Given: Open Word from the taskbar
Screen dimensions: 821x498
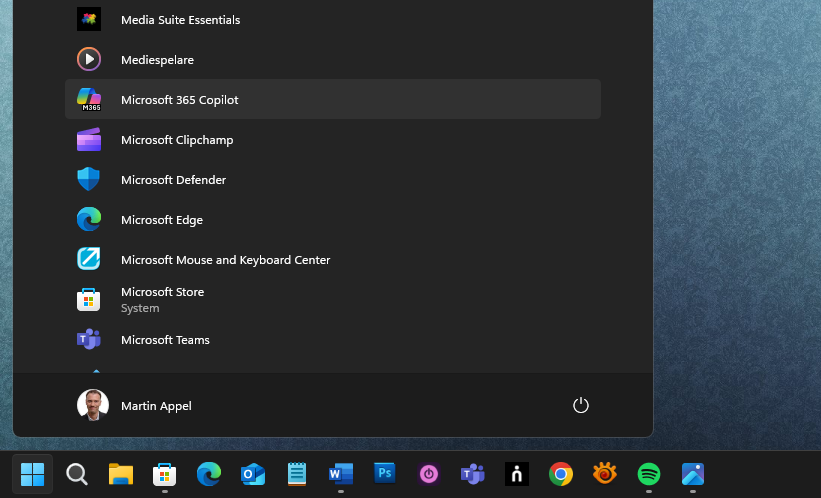Looking at the screenshot, I should pos(341,474).
